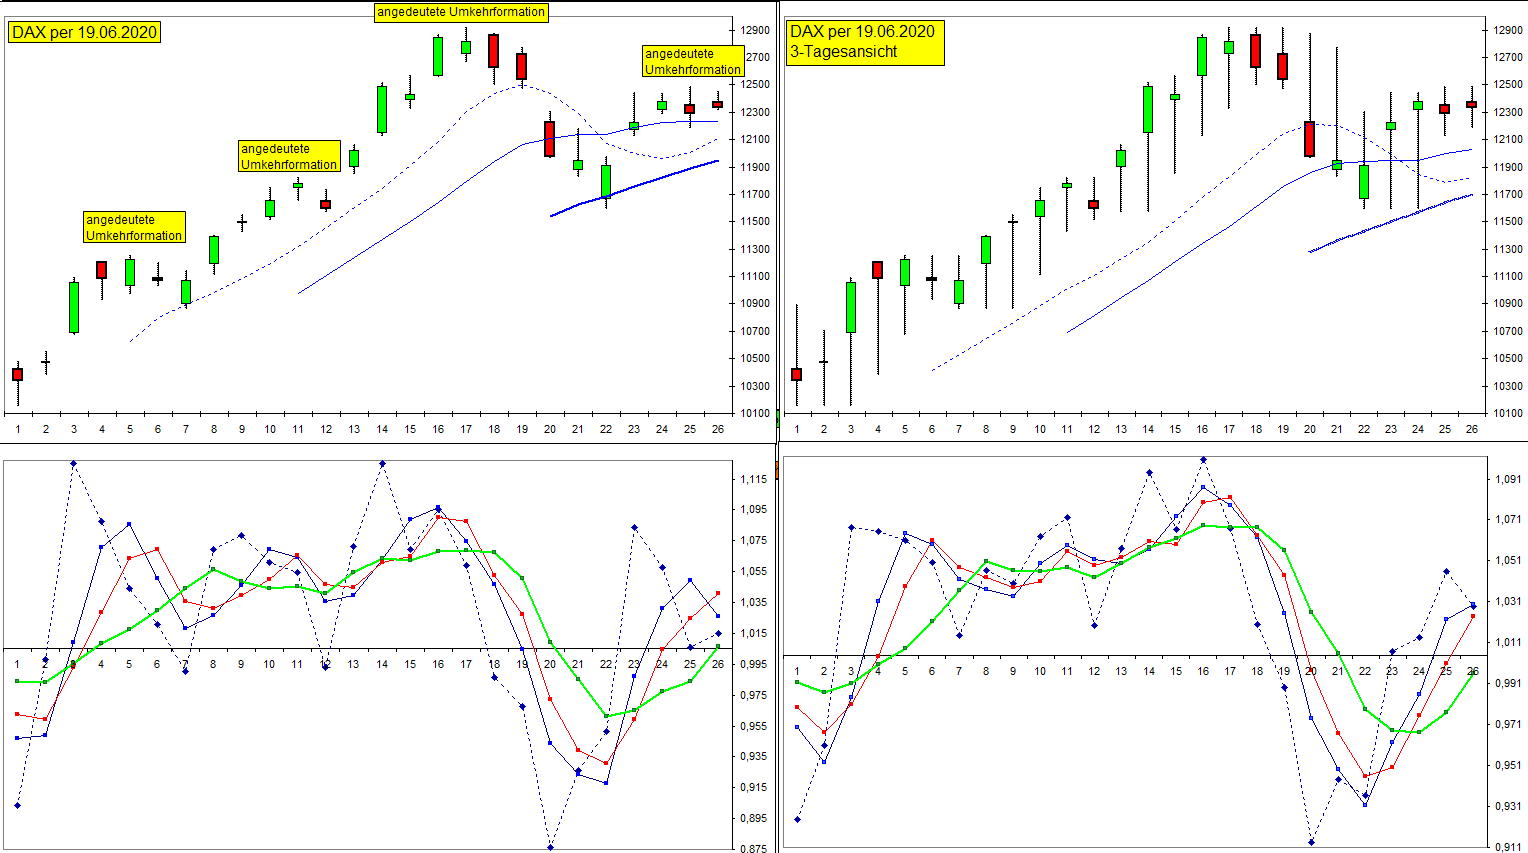This screenshot has width=1528, height=853.
Task: Click the red day-20 candle in the daily DAX chart
Action: (549, 139)
